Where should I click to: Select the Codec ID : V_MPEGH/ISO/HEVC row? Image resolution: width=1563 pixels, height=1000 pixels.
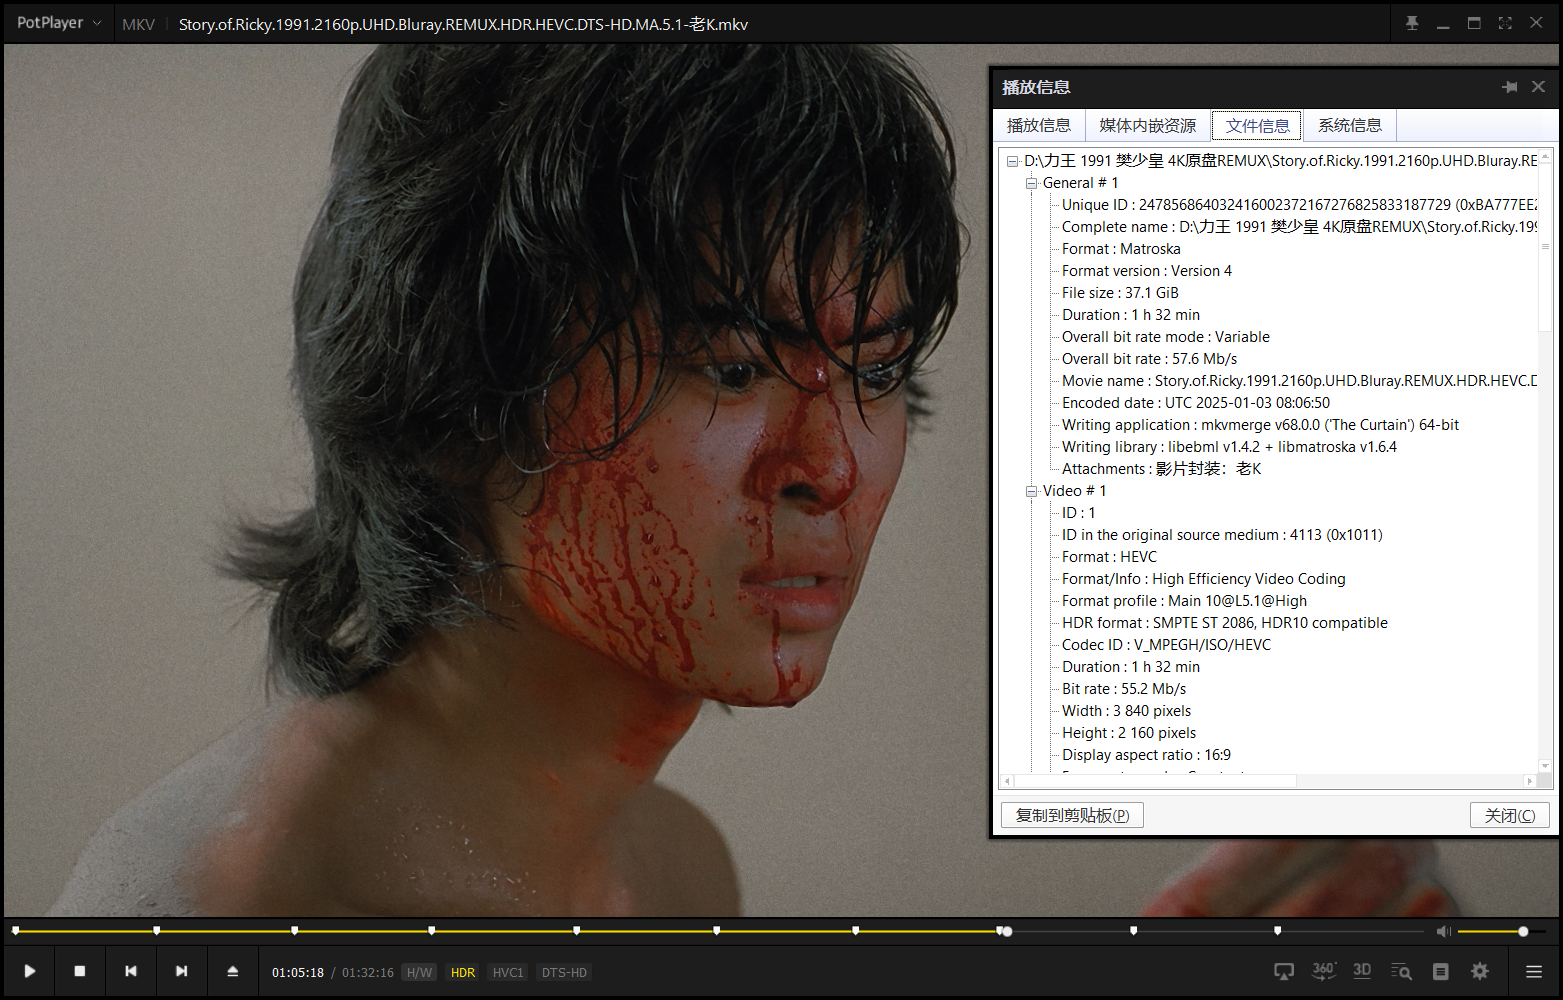(1166, 645)
